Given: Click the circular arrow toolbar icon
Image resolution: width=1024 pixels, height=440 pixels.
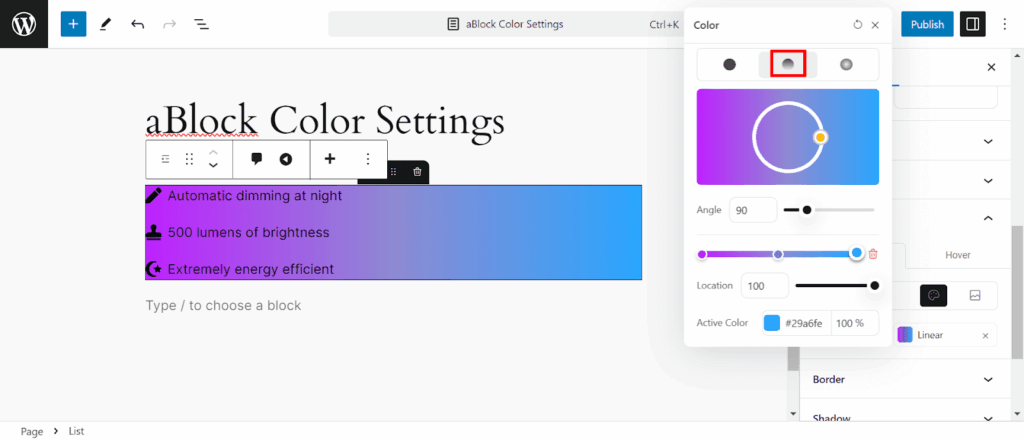Looking at the screenshot, I should coord(286,159).
